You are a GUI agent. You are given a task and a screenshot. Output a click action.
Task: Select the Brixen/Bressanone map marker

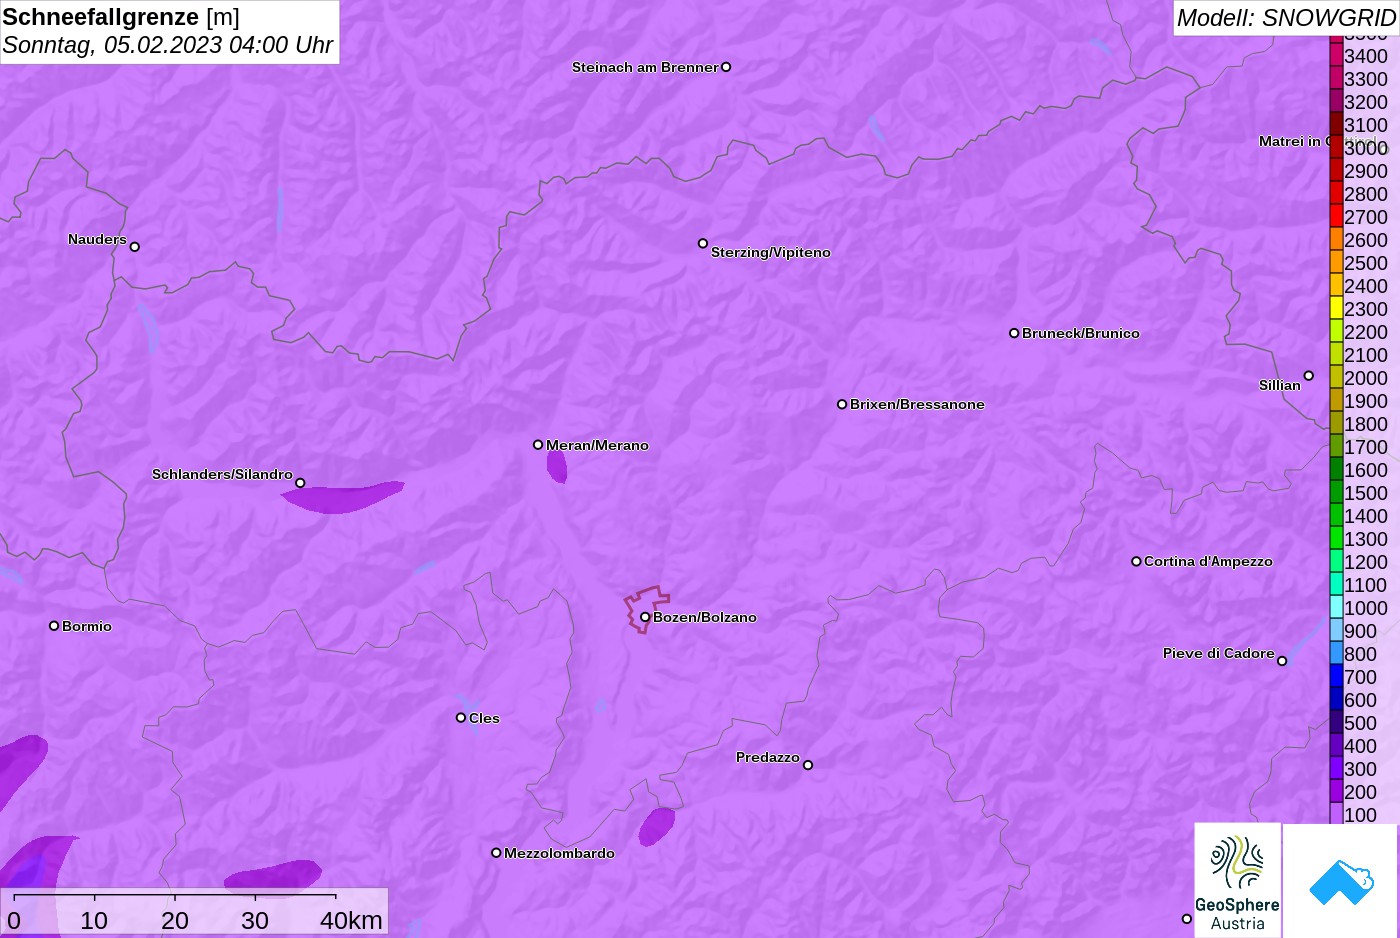pyautogui.click(x=842, y=404)
